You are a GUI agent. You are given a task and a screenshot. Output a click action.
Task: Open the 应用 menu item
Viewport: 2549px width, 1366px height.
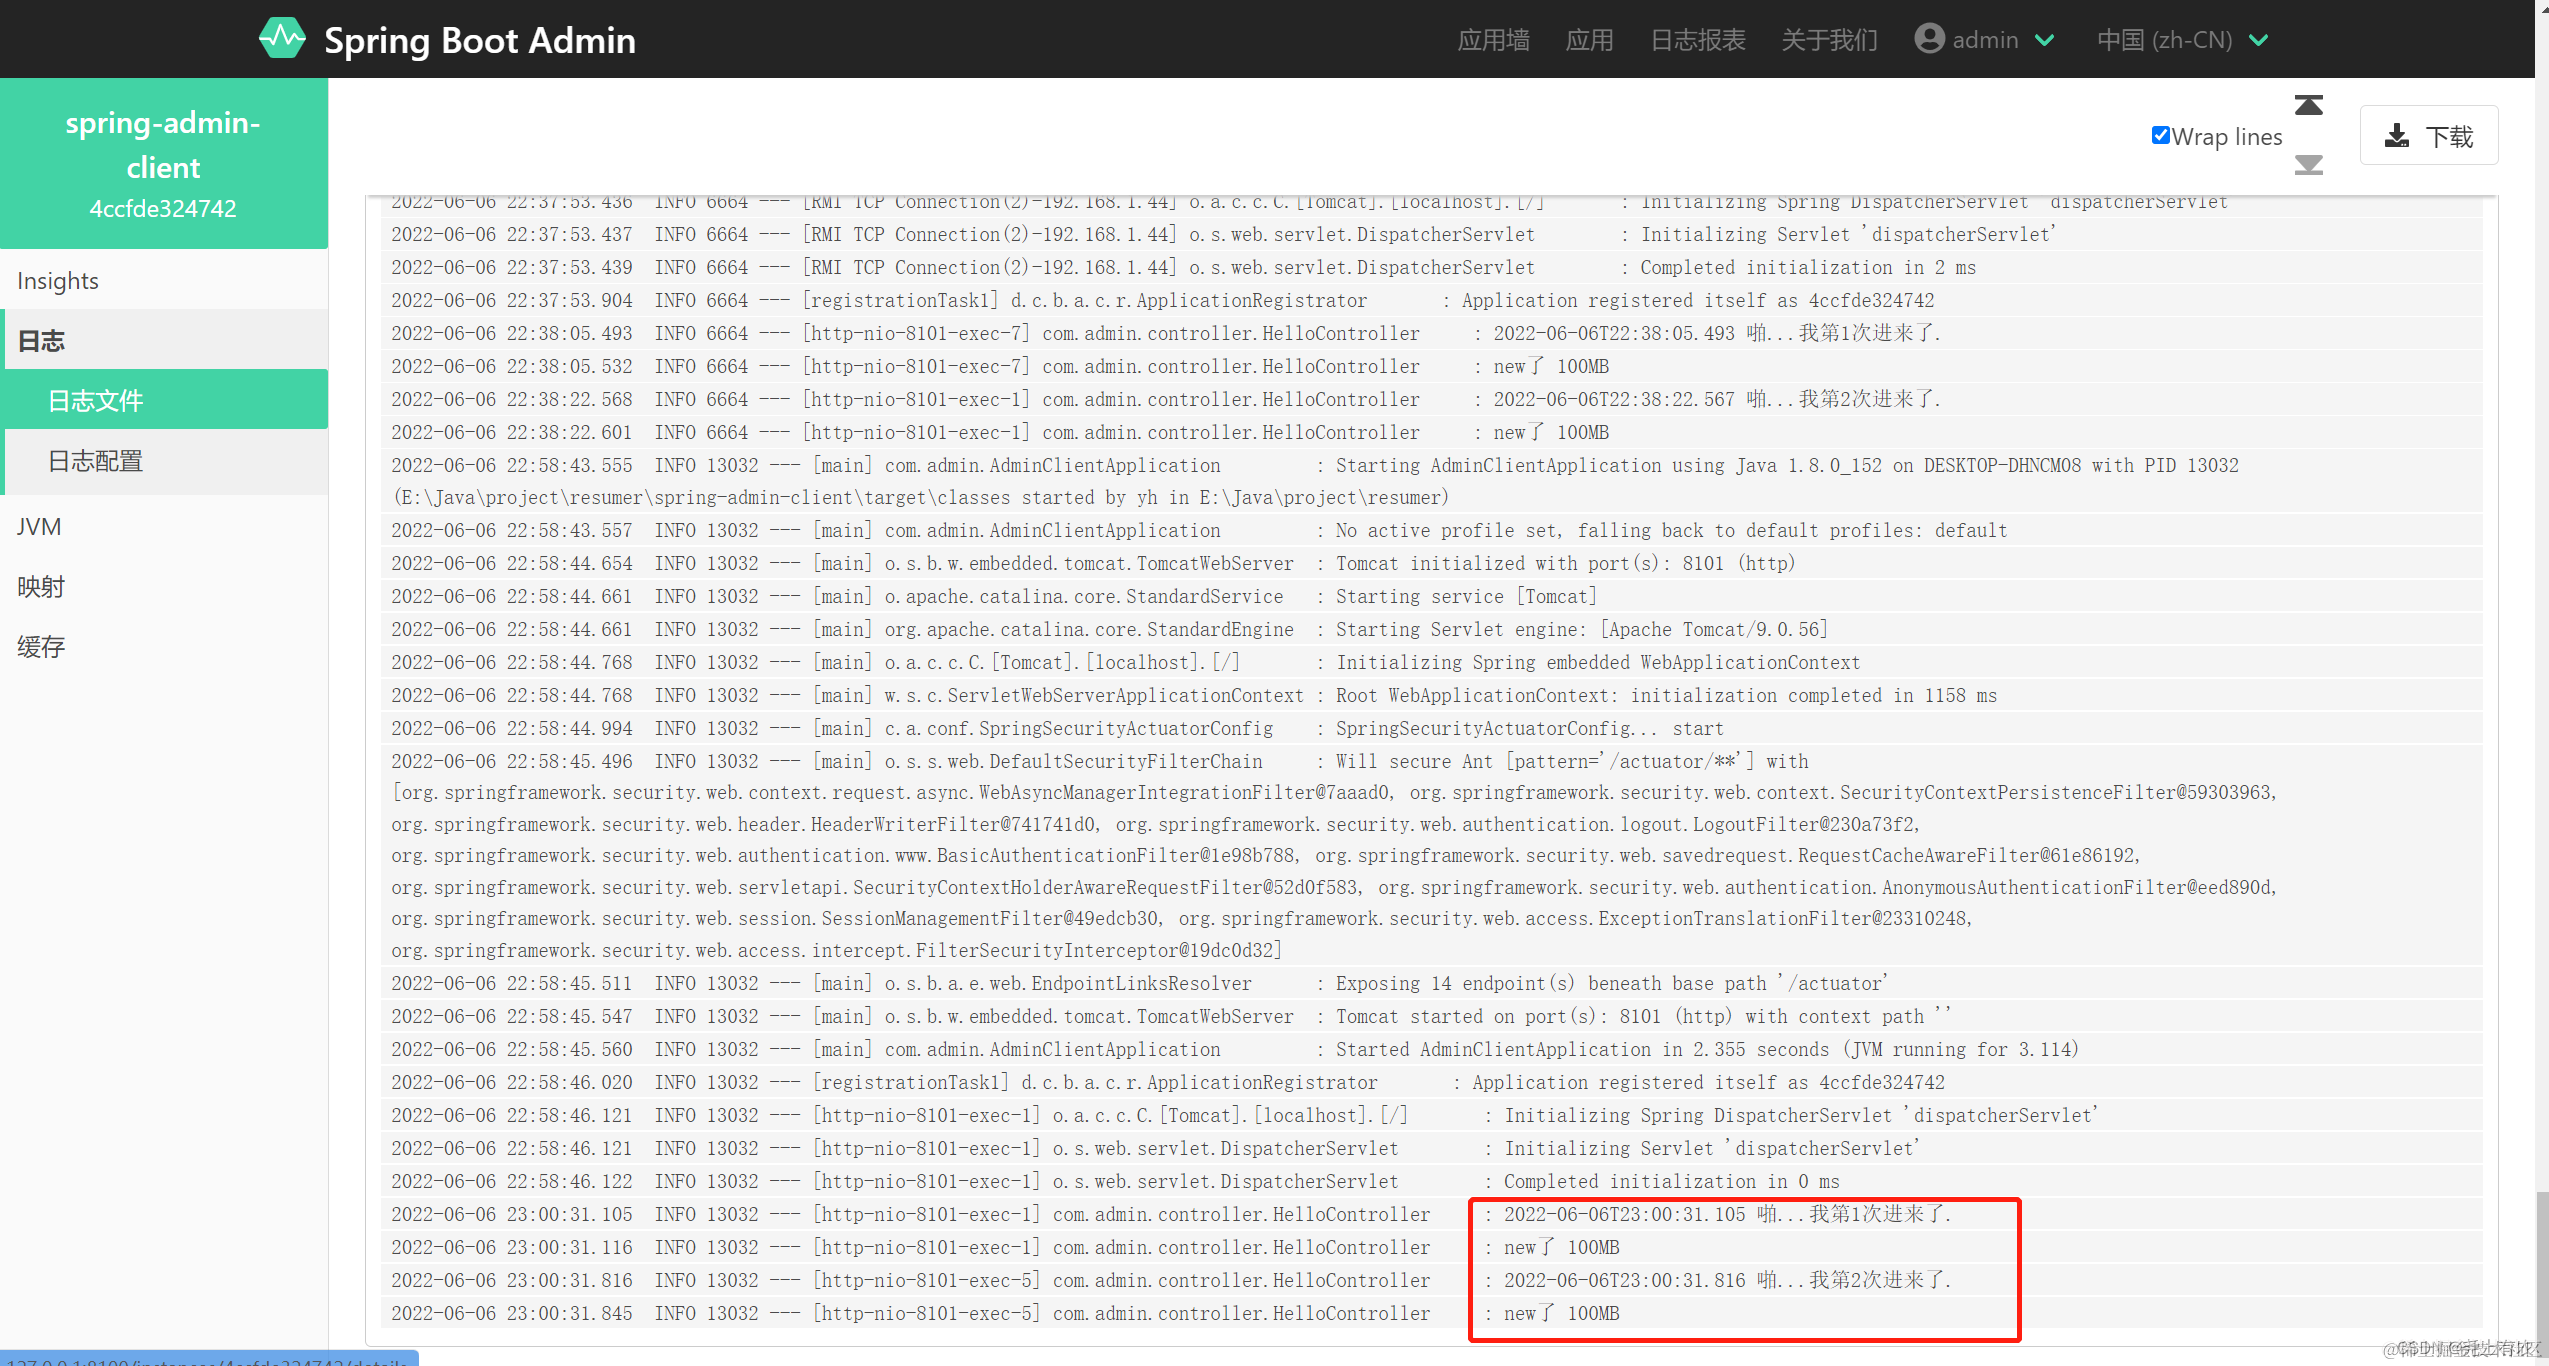1589,40
